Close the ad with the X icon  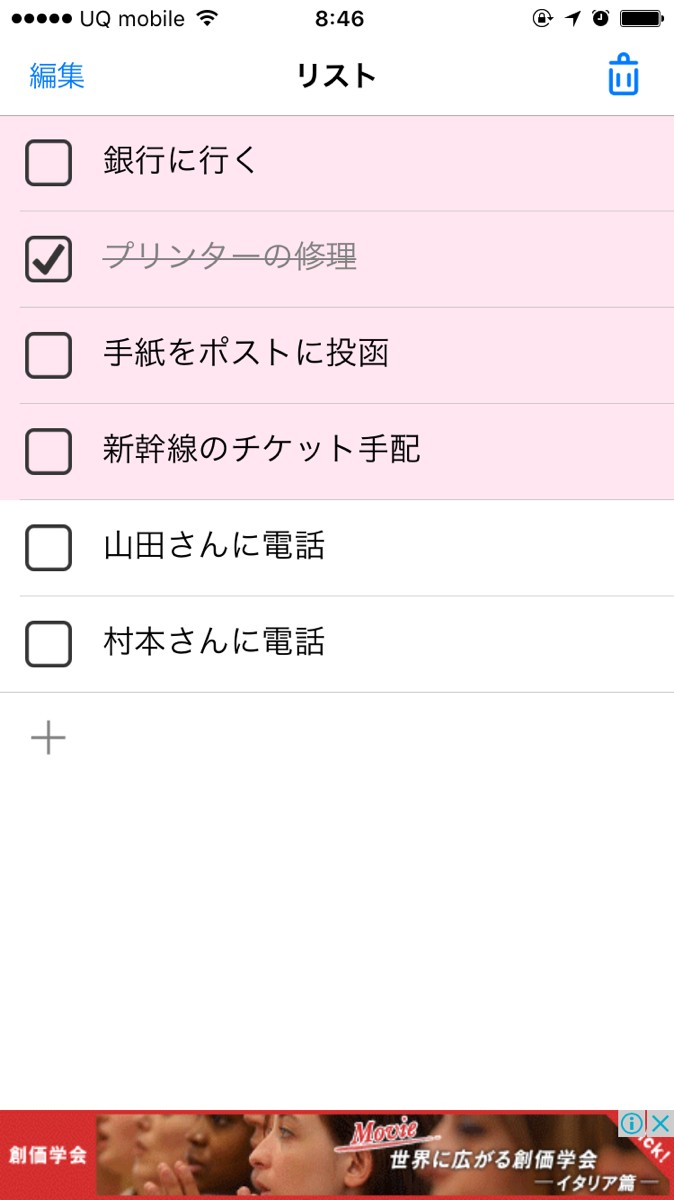(x=660, y=1124)
